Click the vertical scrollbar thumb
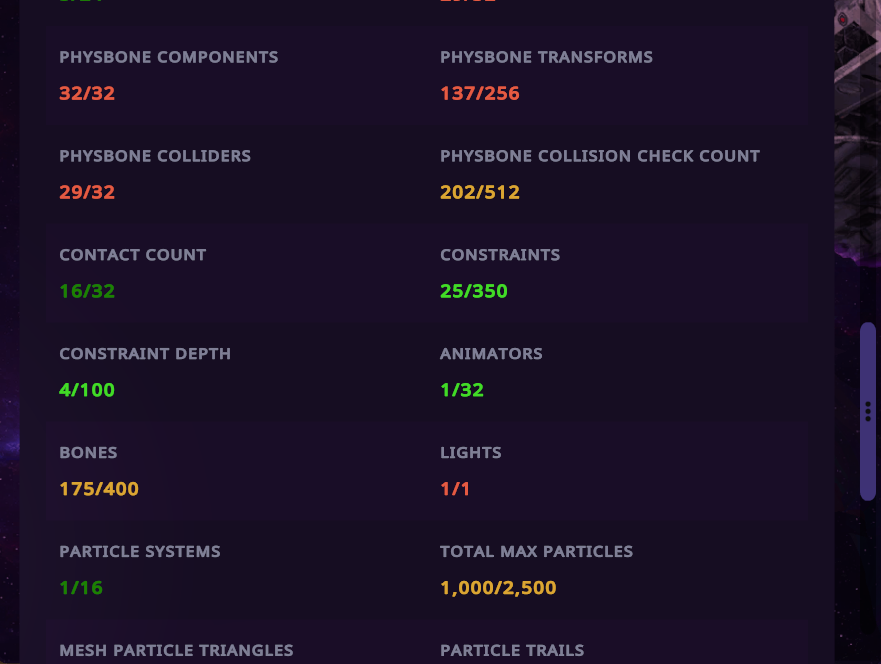 coord(868,411)
